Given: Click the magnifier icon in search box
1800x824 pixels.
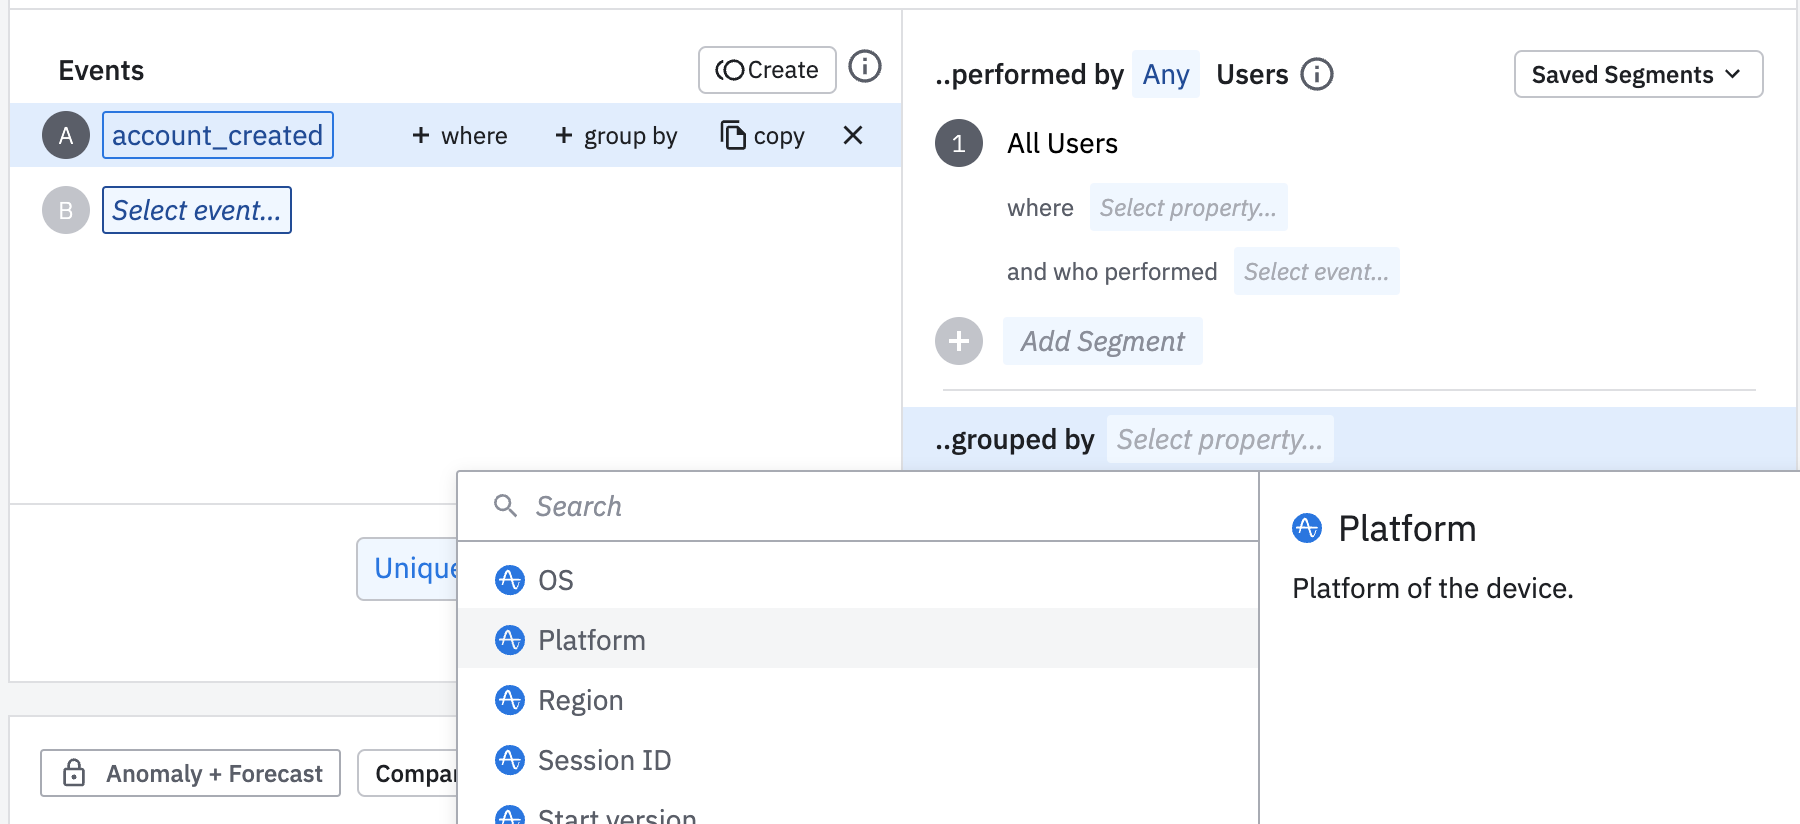Looking at the screenshot, I should pos(505,506).
